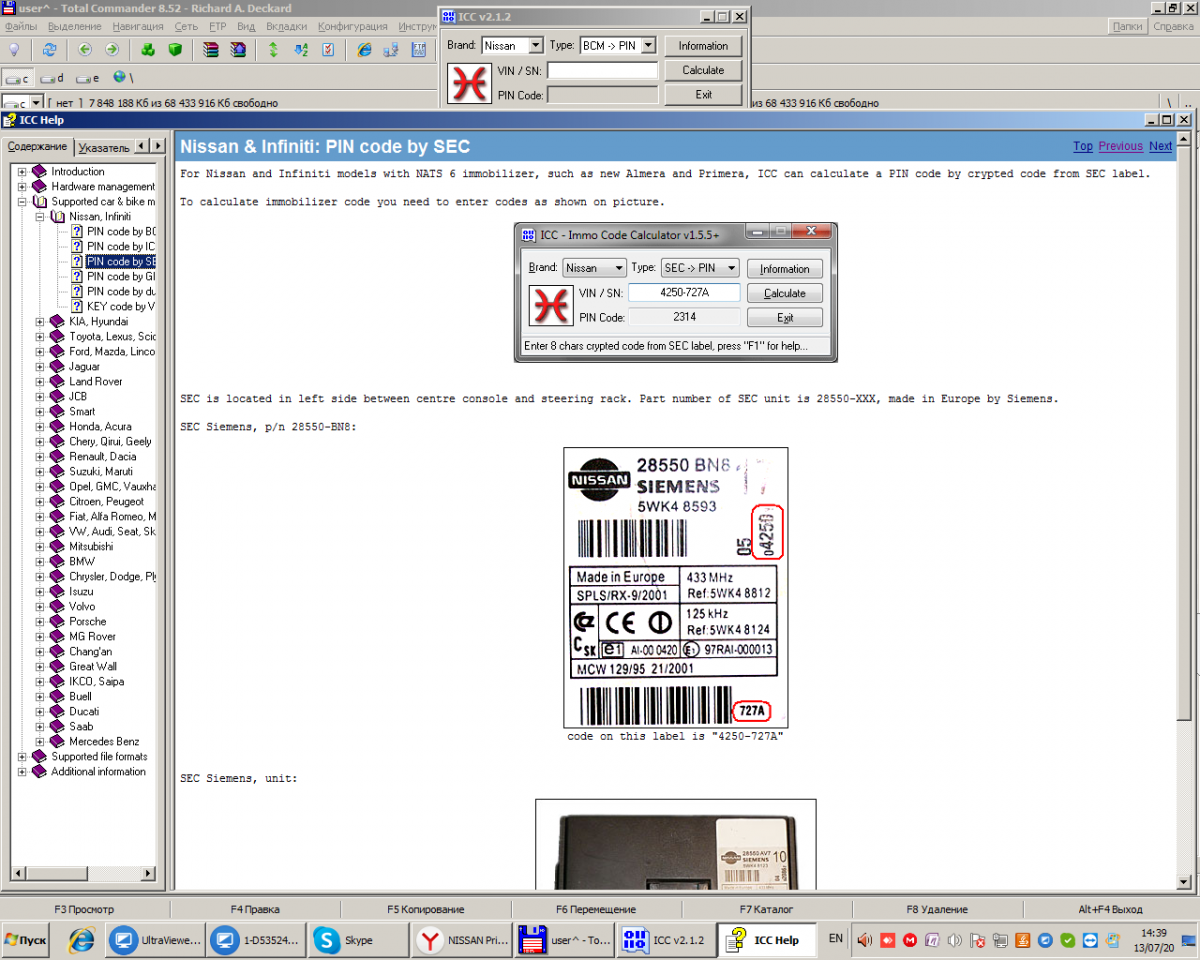1200x960 pixels.
Task: Click the help content vertical scrollbar
Action: coord(1185,500)
